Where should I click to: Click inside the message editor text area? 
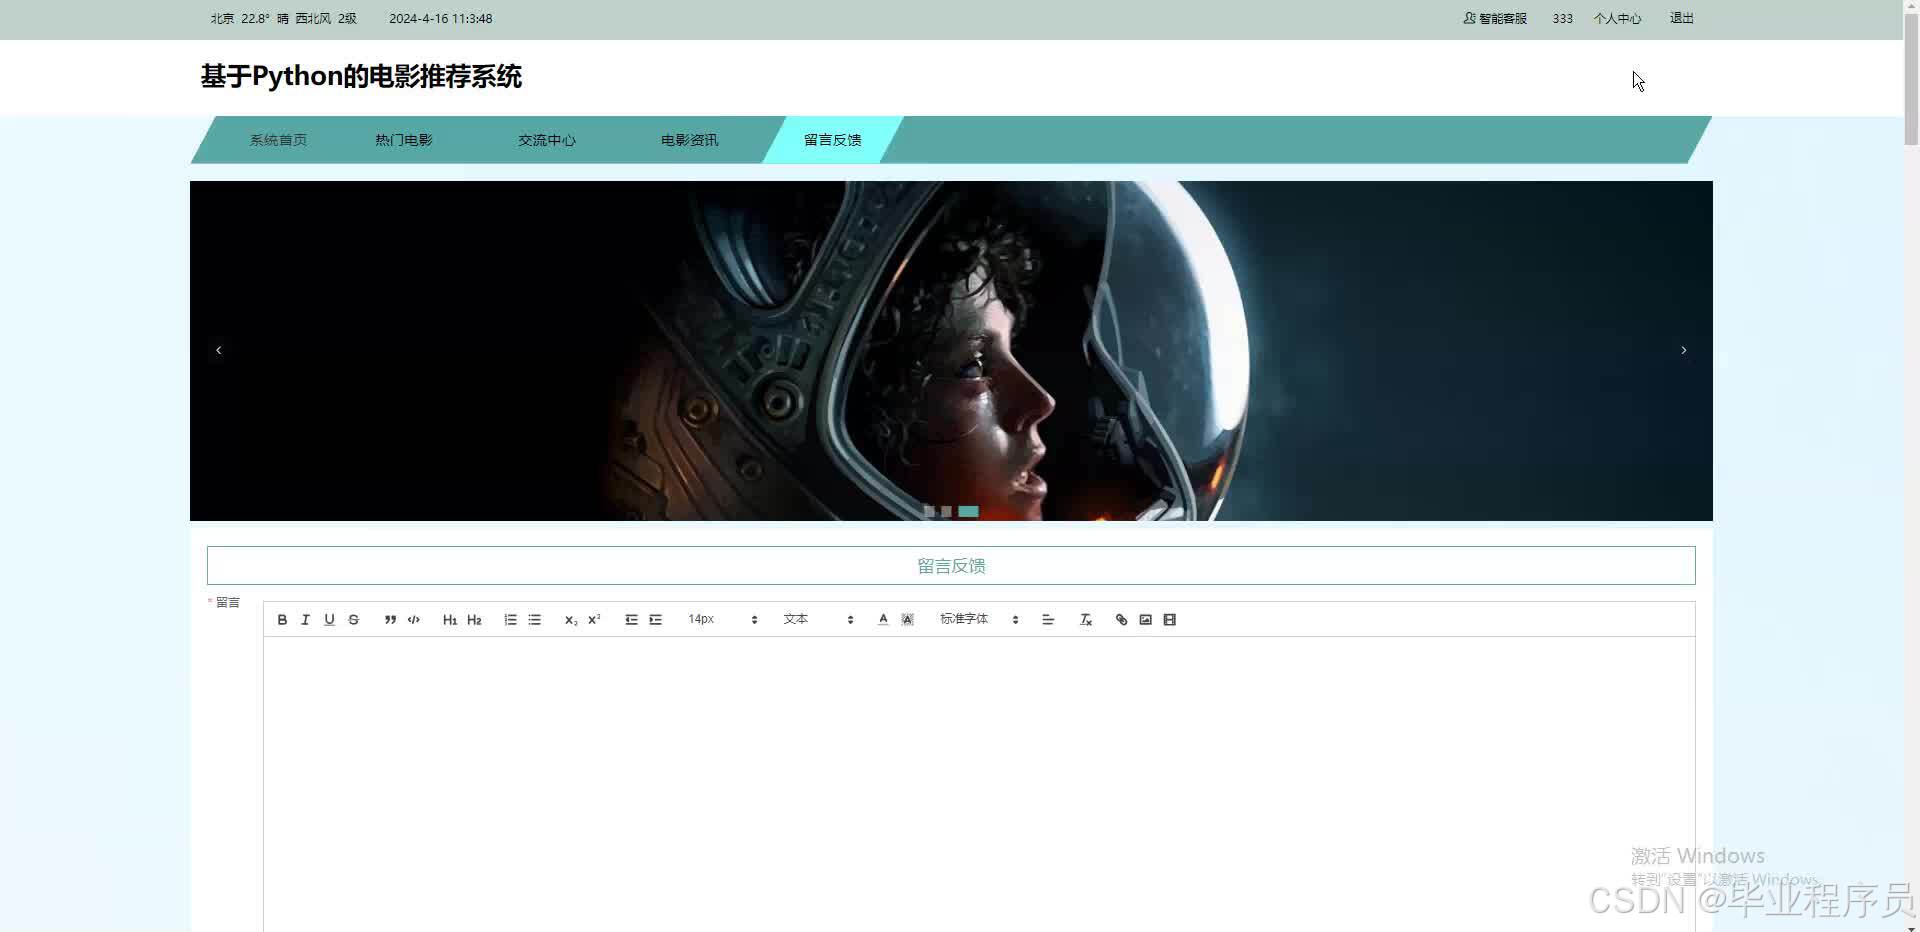coord(979,785)
